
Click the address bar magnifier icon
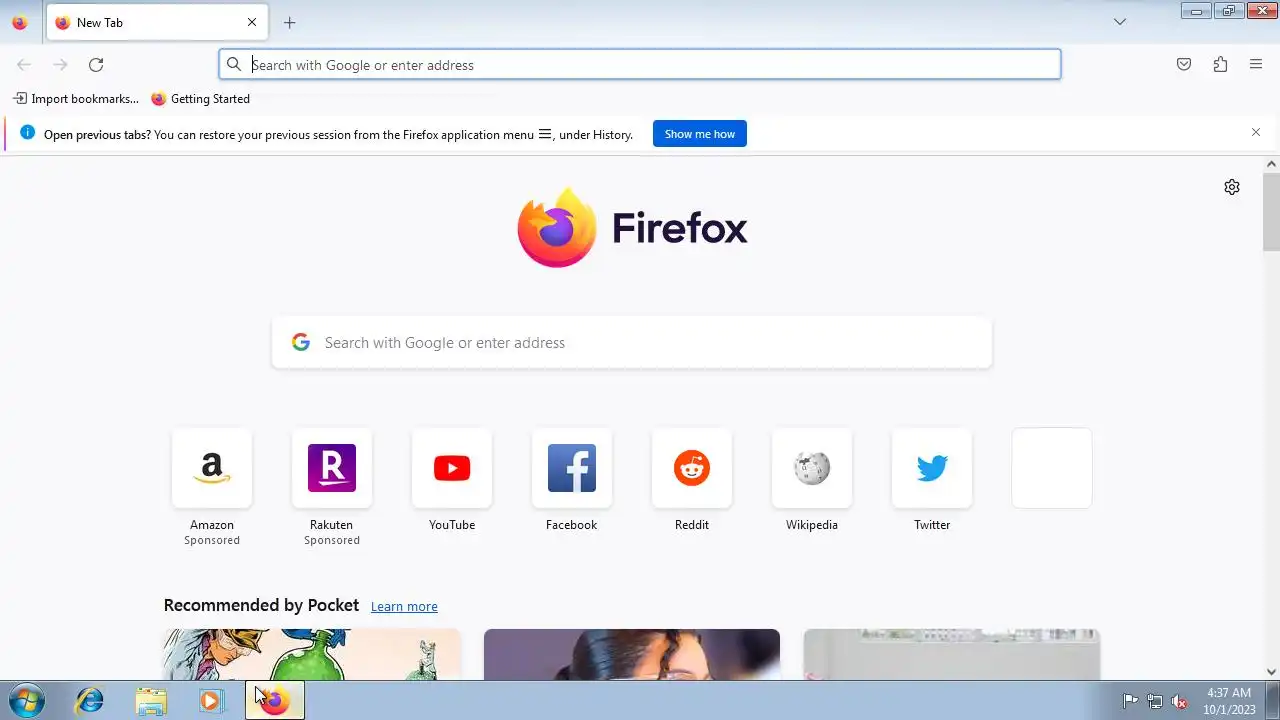tap(234, 65)
